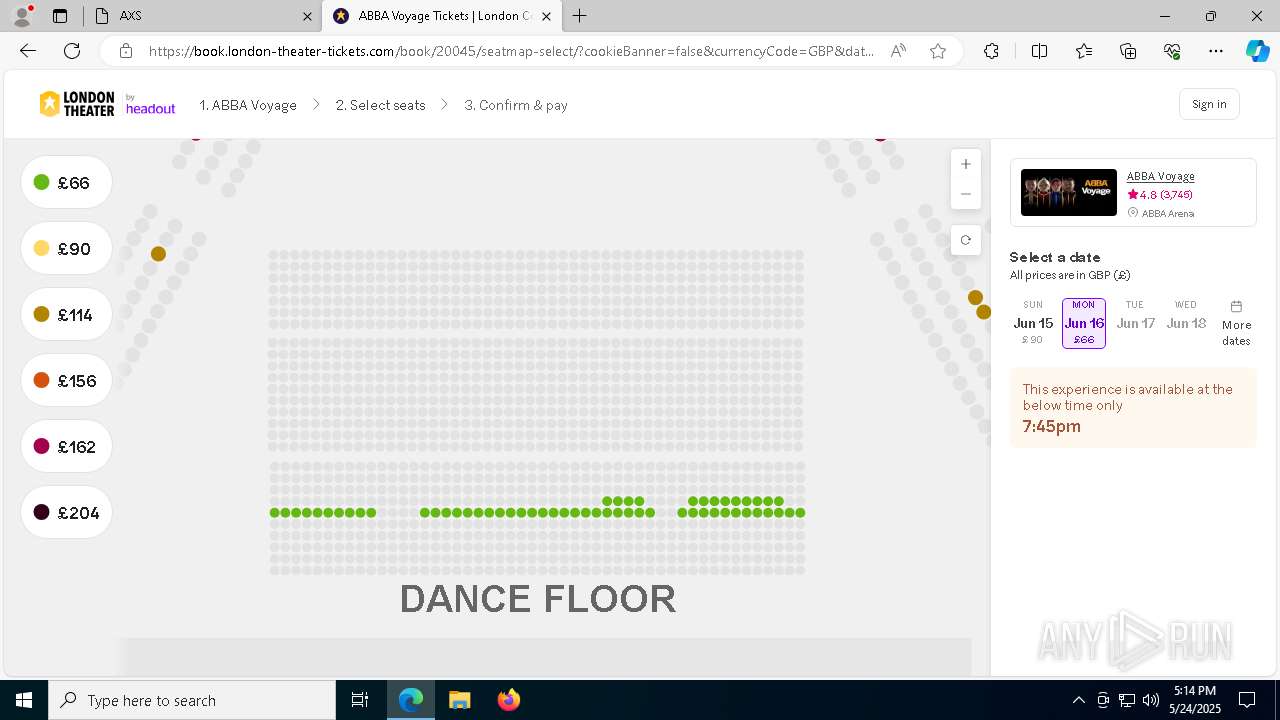The height and width of the screenshot is (720, 1280).
Task: Zoom in on the seat map
Action: click(x=965, y=164)
